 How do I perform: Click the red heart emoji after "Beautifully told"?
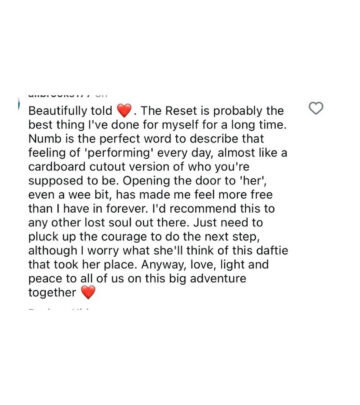[x=124, y=110]
